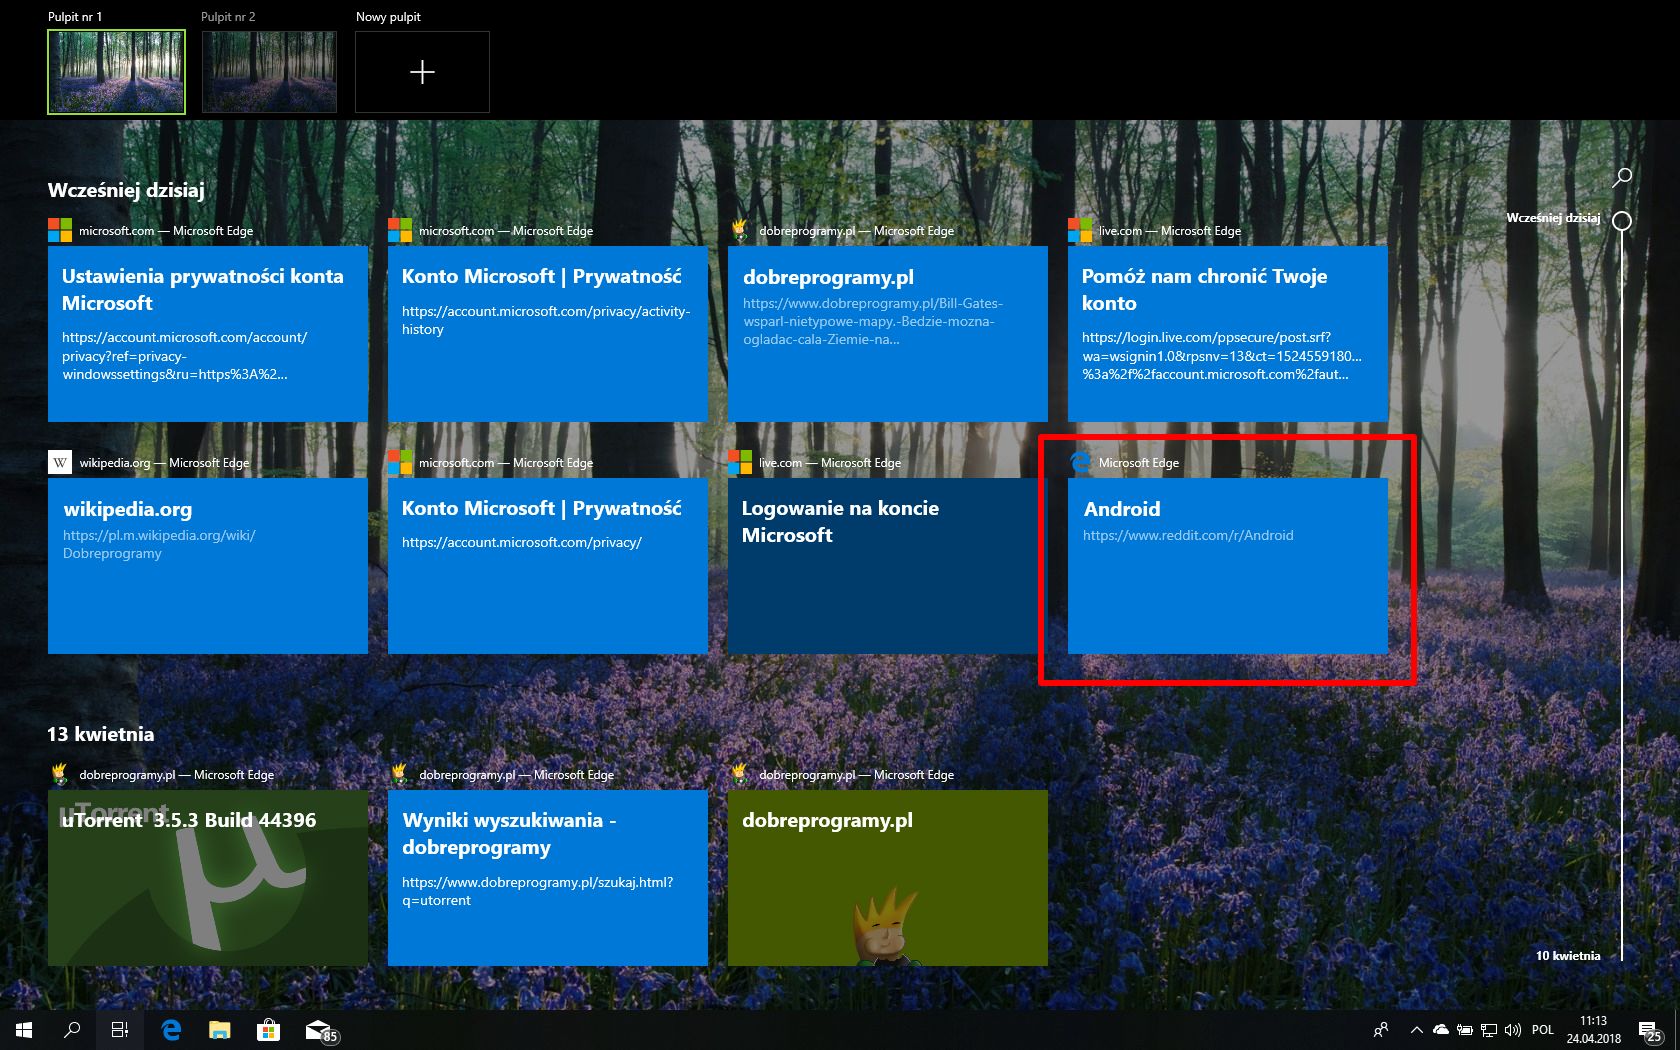Jump to '10 kwietnia' on the timeline
This screenshot has width=1680, height=1050.
pyautogui.click(x=1568, y=956)
